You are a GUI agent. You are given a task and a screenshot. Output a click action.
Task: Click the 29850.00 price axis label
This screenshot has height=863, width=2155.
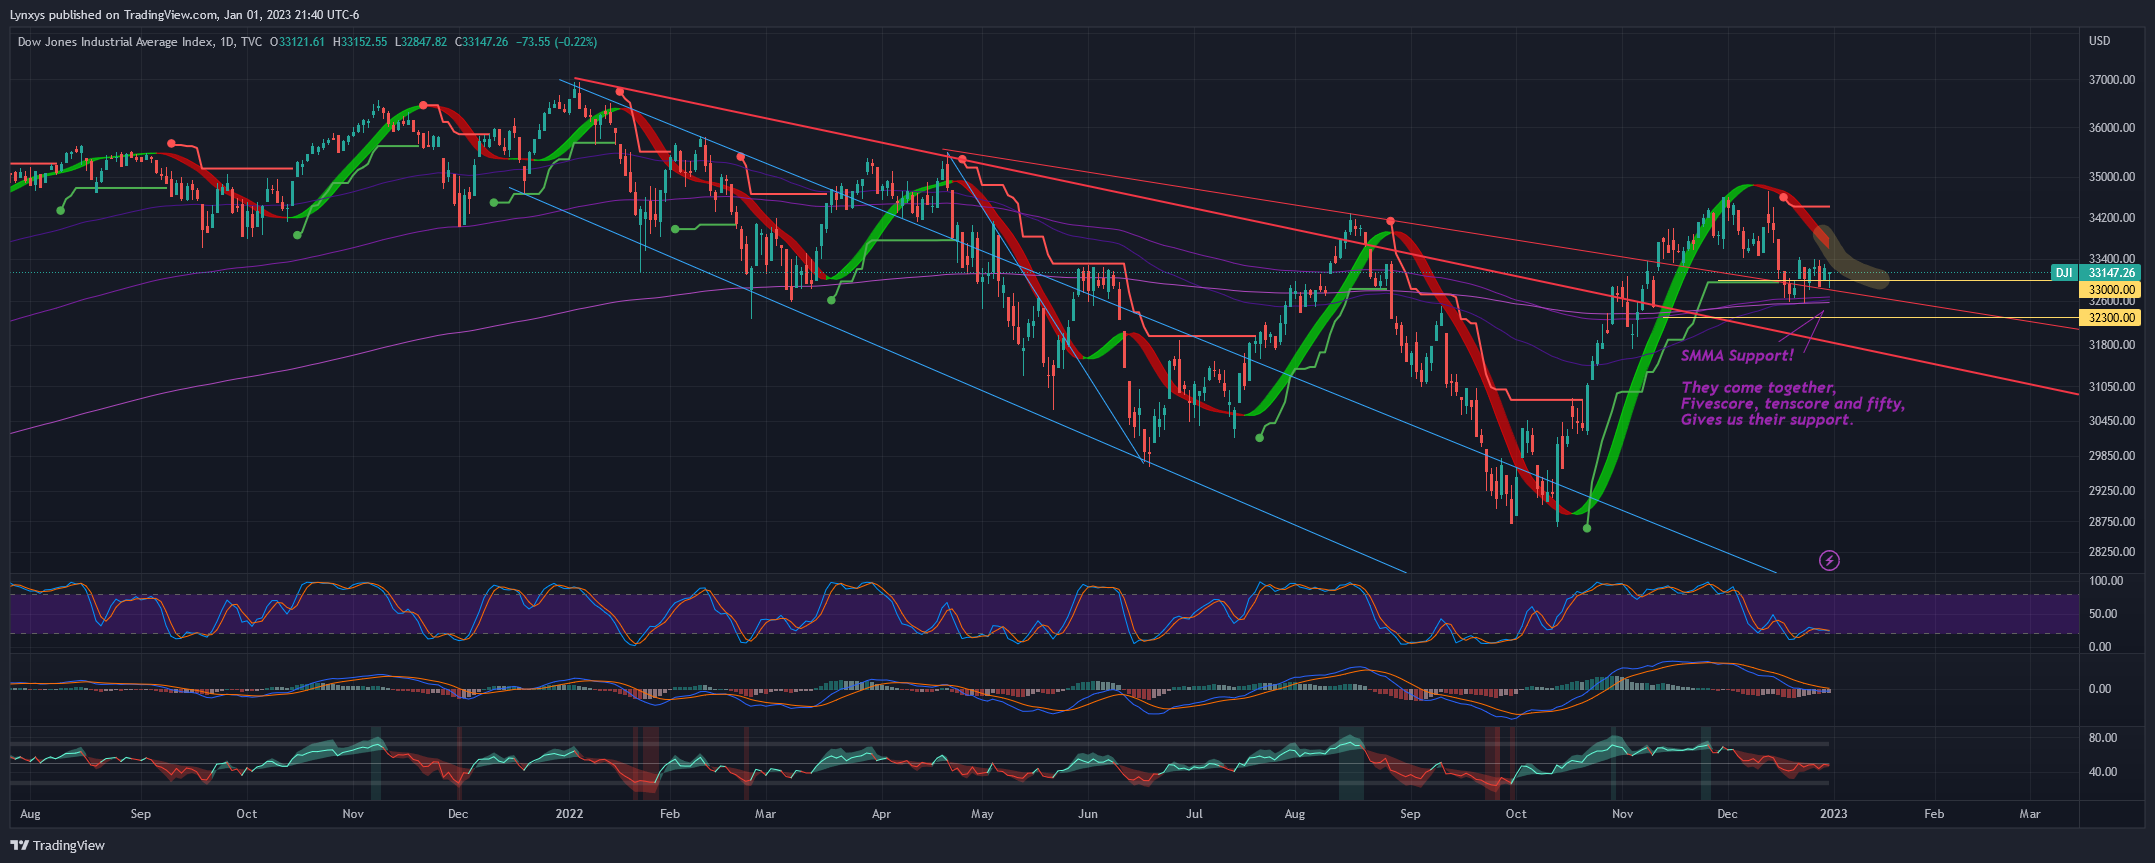(x=2112, y=456)
